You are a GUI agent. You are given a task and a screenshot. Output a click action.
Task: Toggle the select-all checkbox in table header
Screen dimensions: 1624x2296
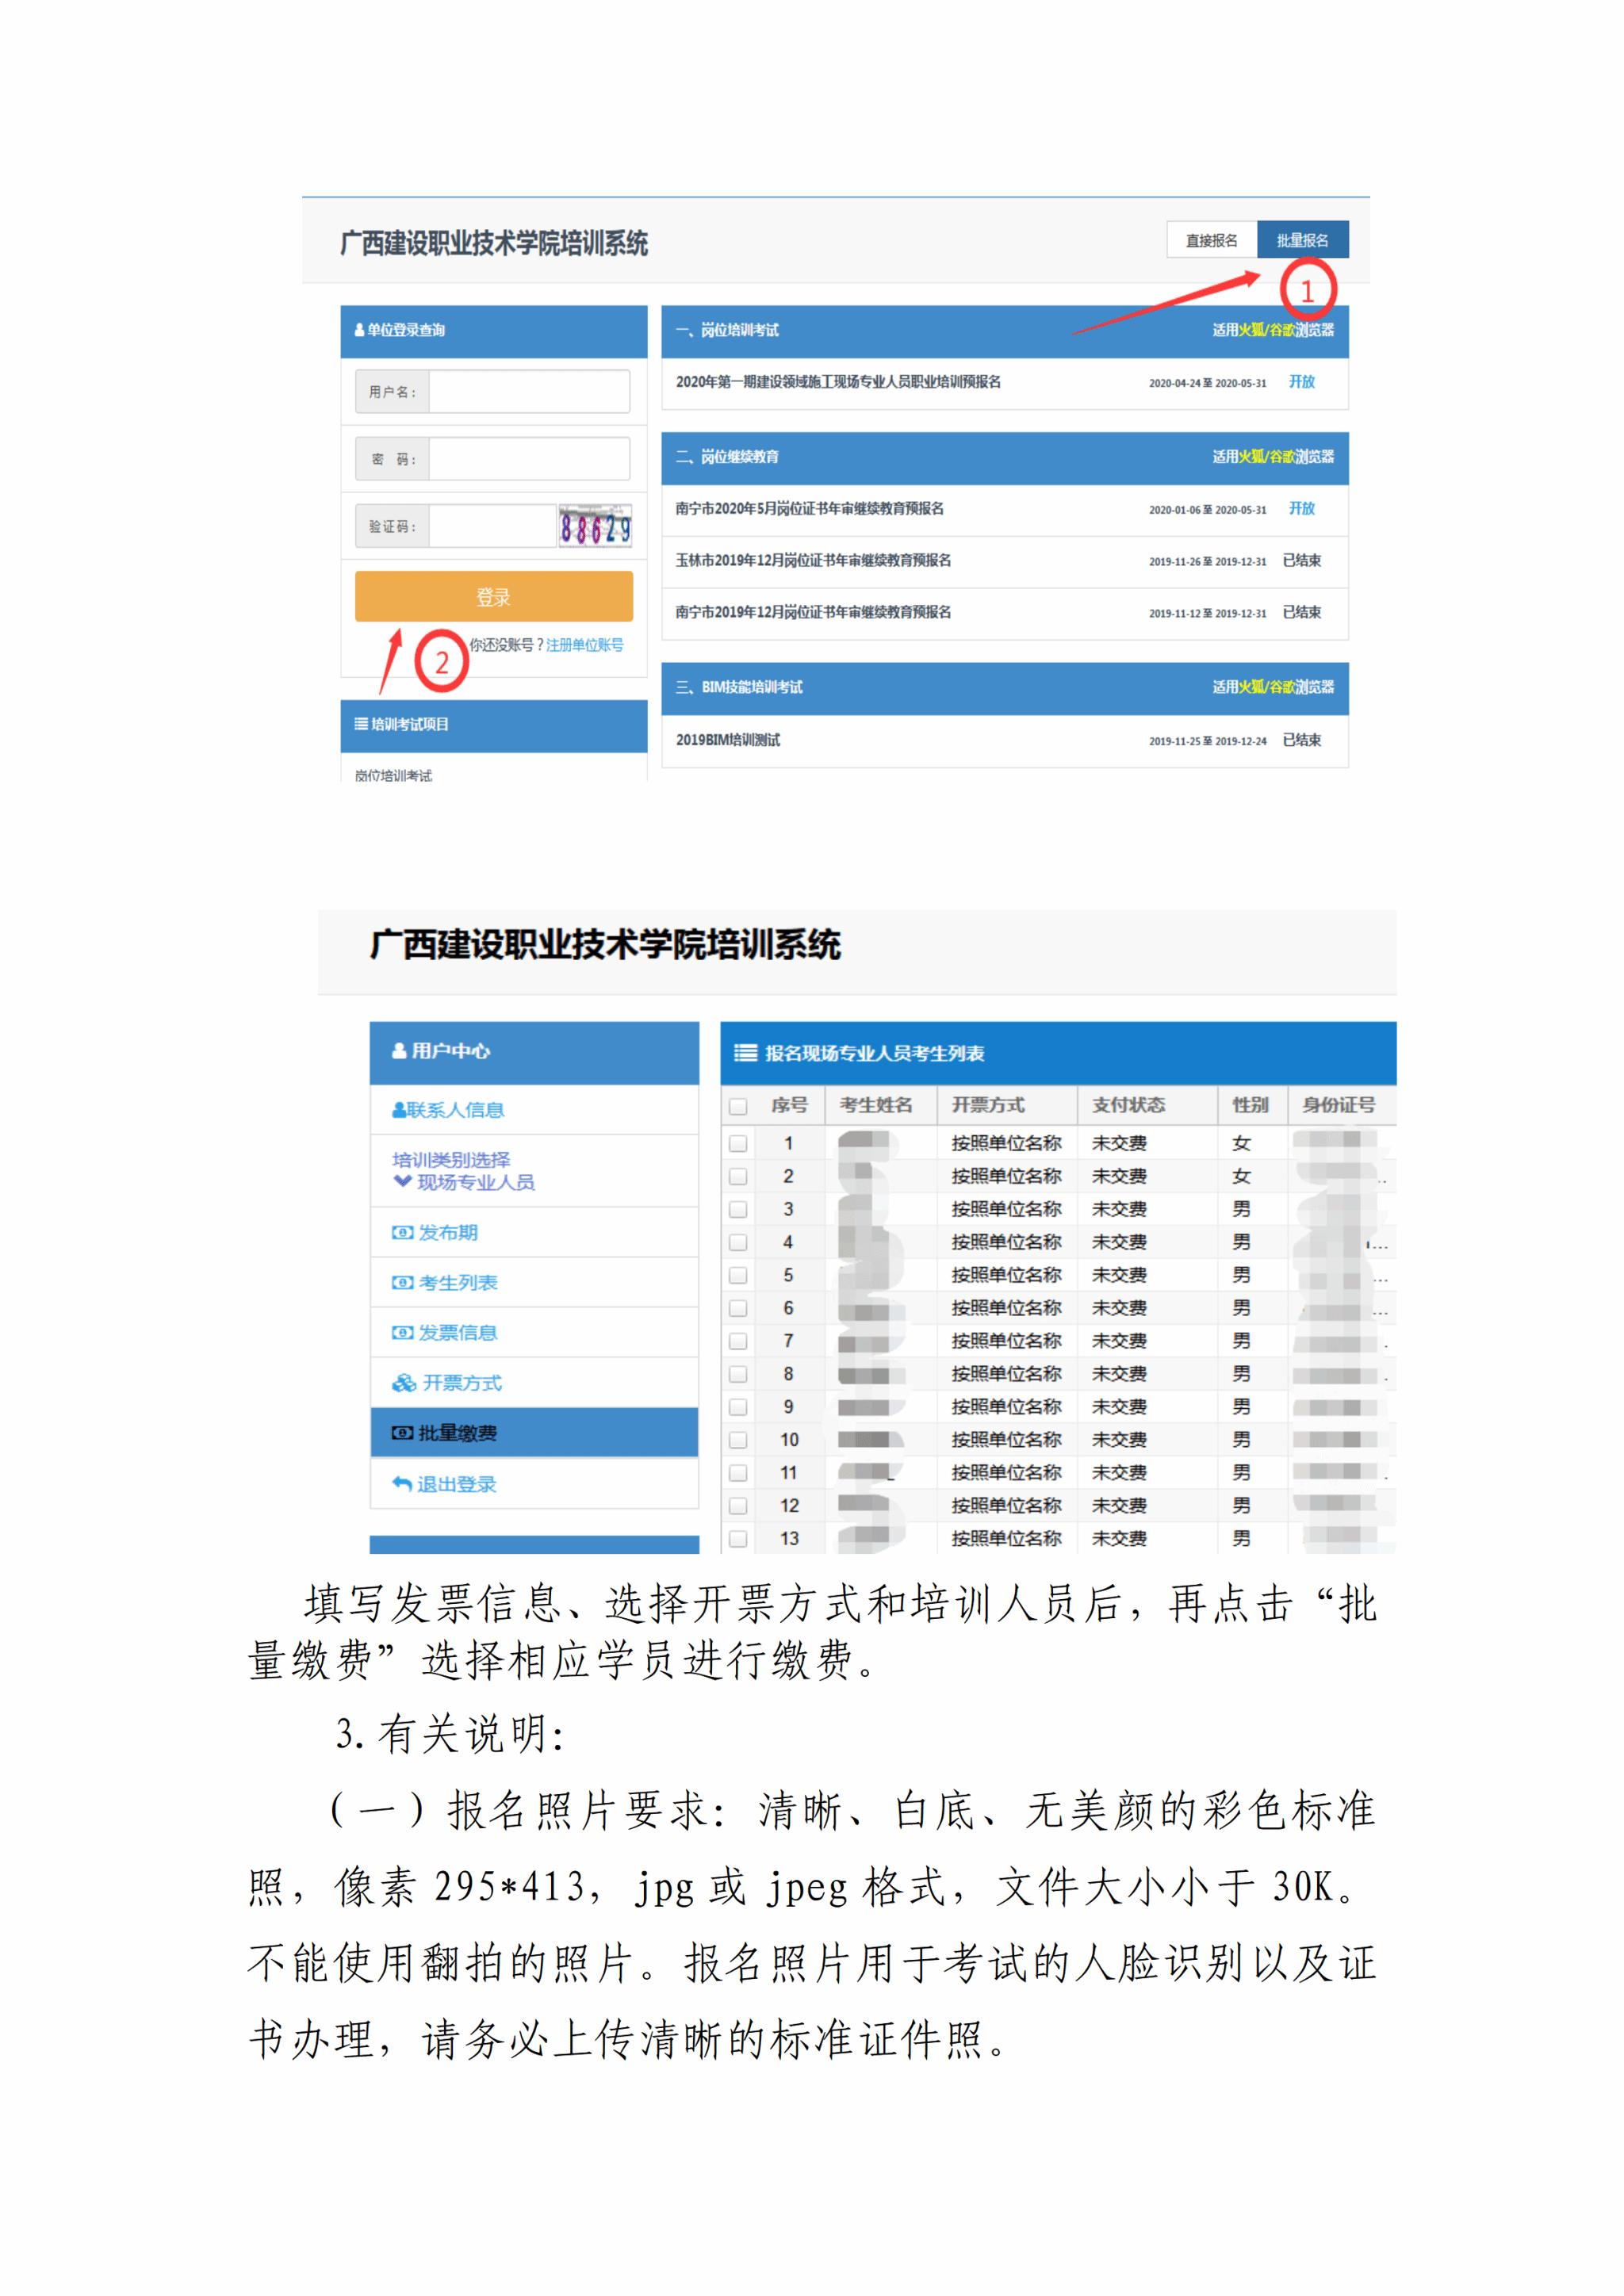pos(738,1105)
